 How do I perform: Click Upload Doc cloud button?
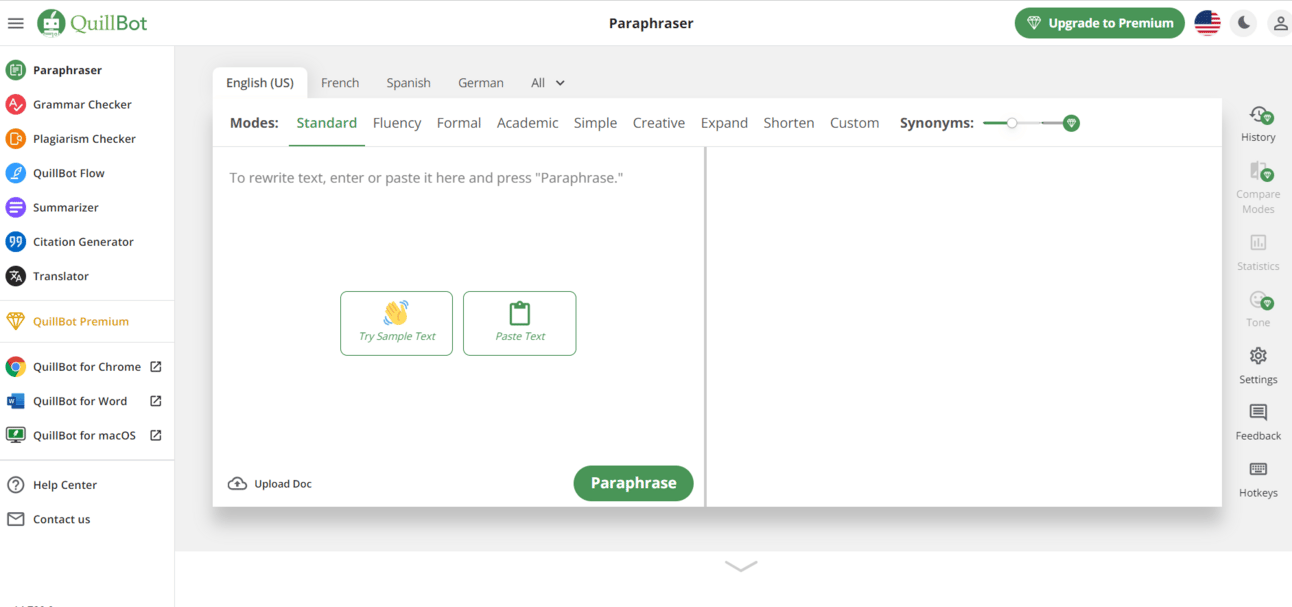pyautogui.click(x=270, y=484)
